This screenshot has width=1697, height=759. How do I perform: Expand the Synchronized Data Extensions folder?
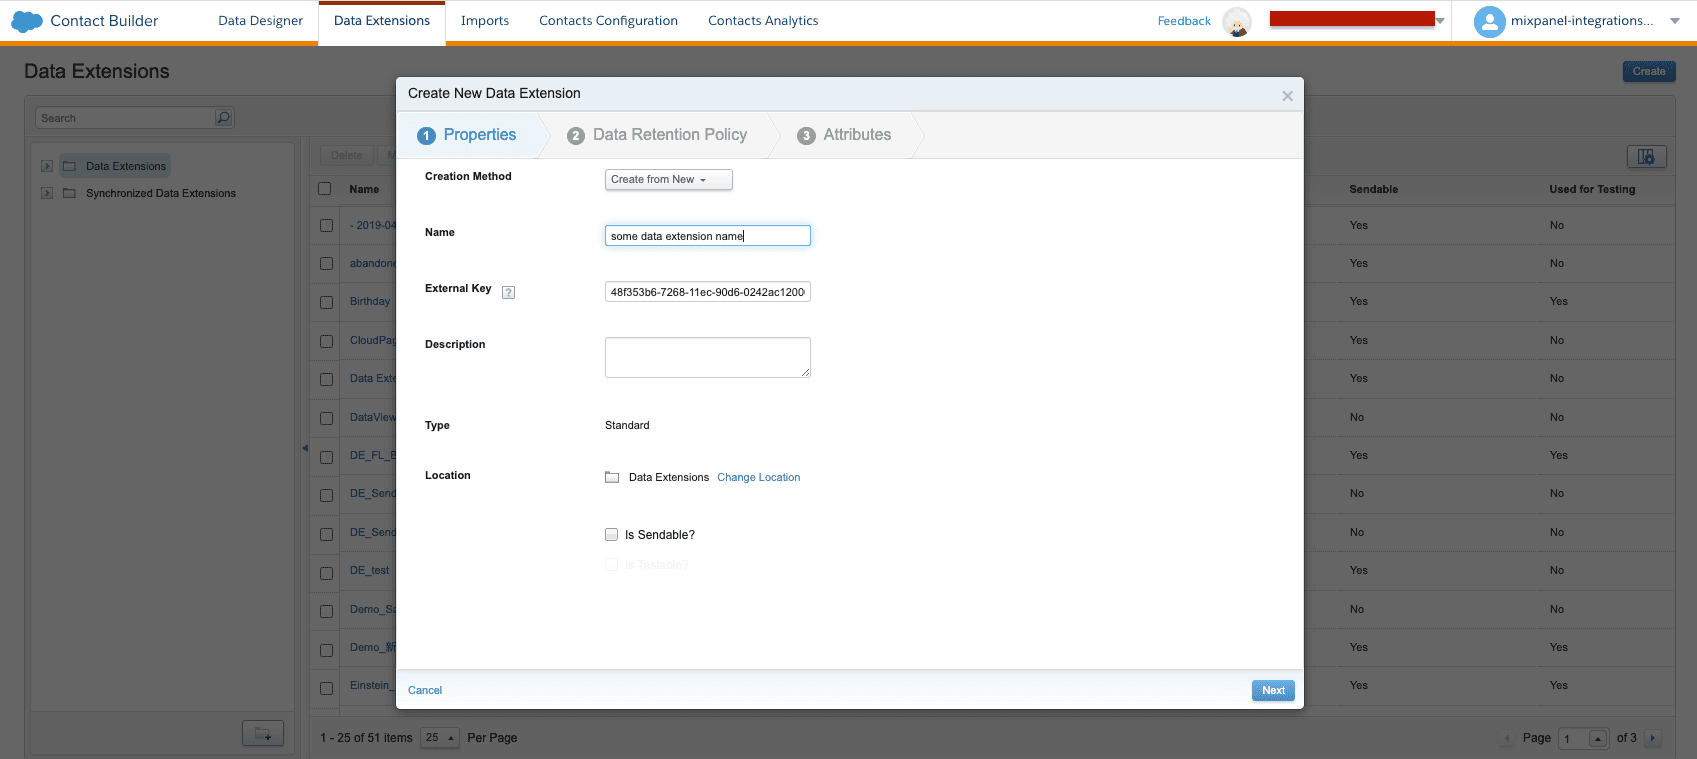click(x=47, y=193)
